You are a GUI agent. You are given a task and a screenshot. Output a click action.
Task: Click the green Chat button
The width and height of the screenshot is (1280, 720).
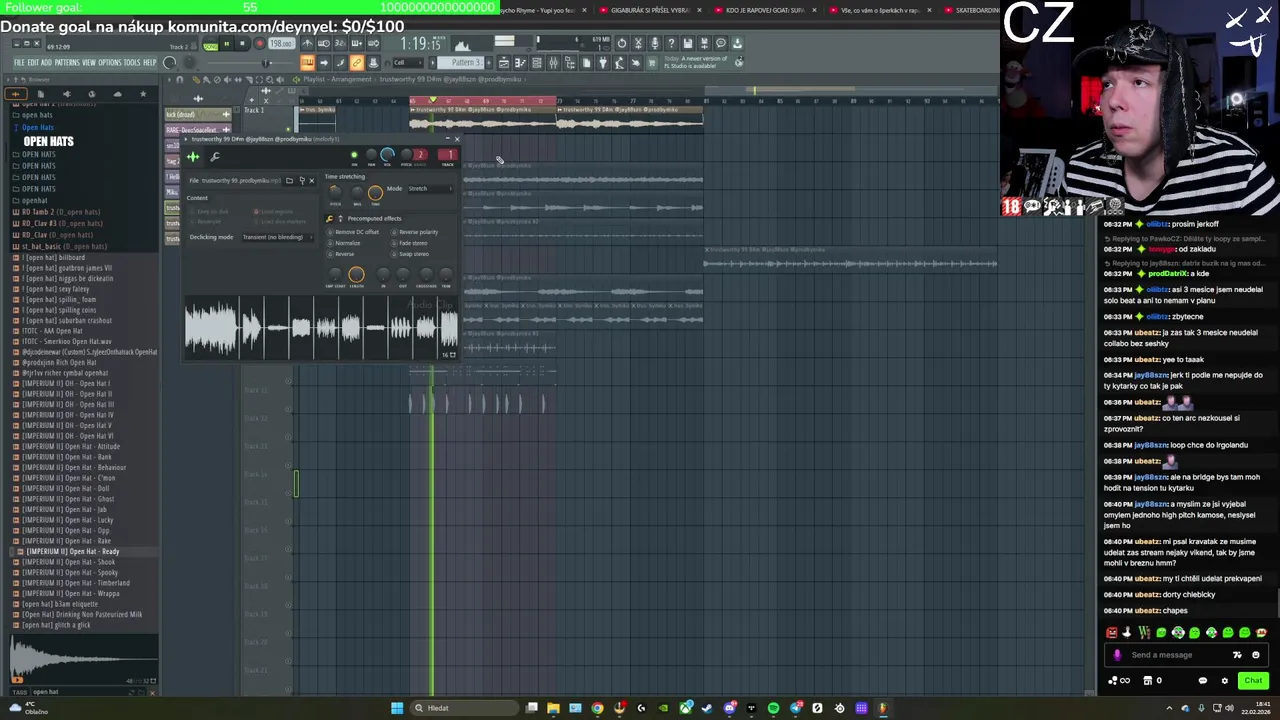[x=1253, y=681]
